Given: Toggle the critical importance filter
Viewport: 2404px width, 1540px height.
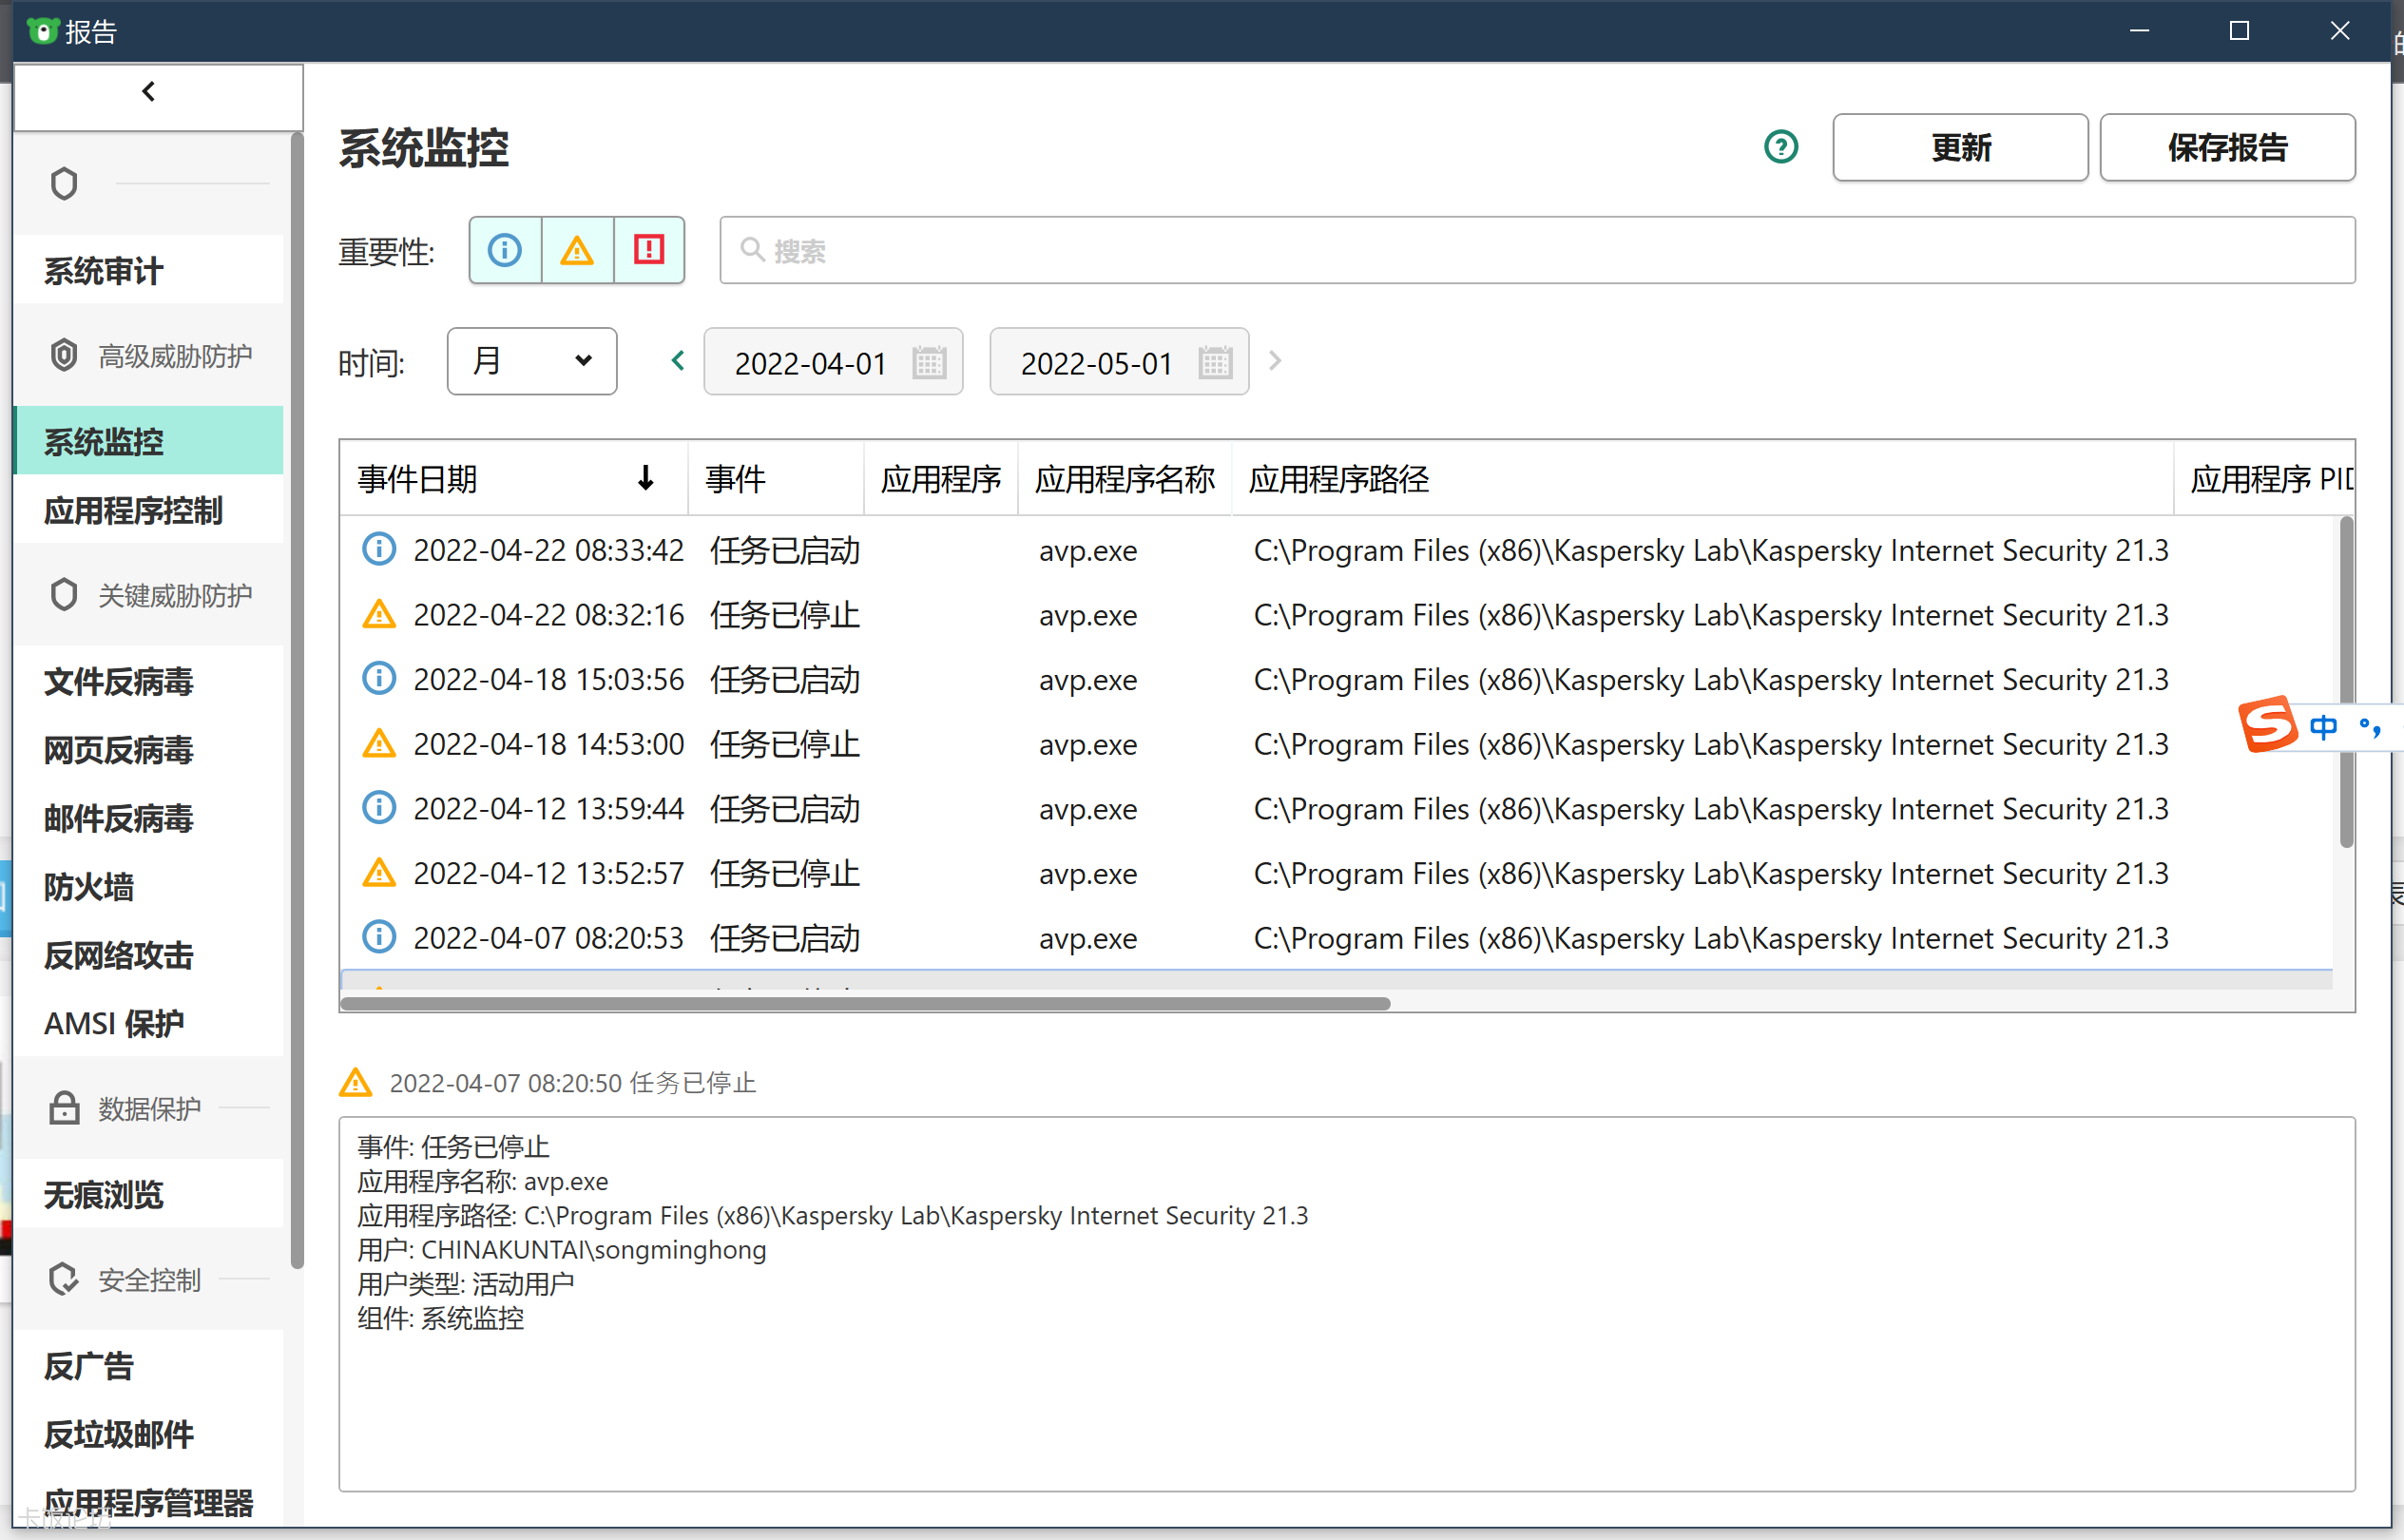Looking at the screenshot, I should click(649, 250).
